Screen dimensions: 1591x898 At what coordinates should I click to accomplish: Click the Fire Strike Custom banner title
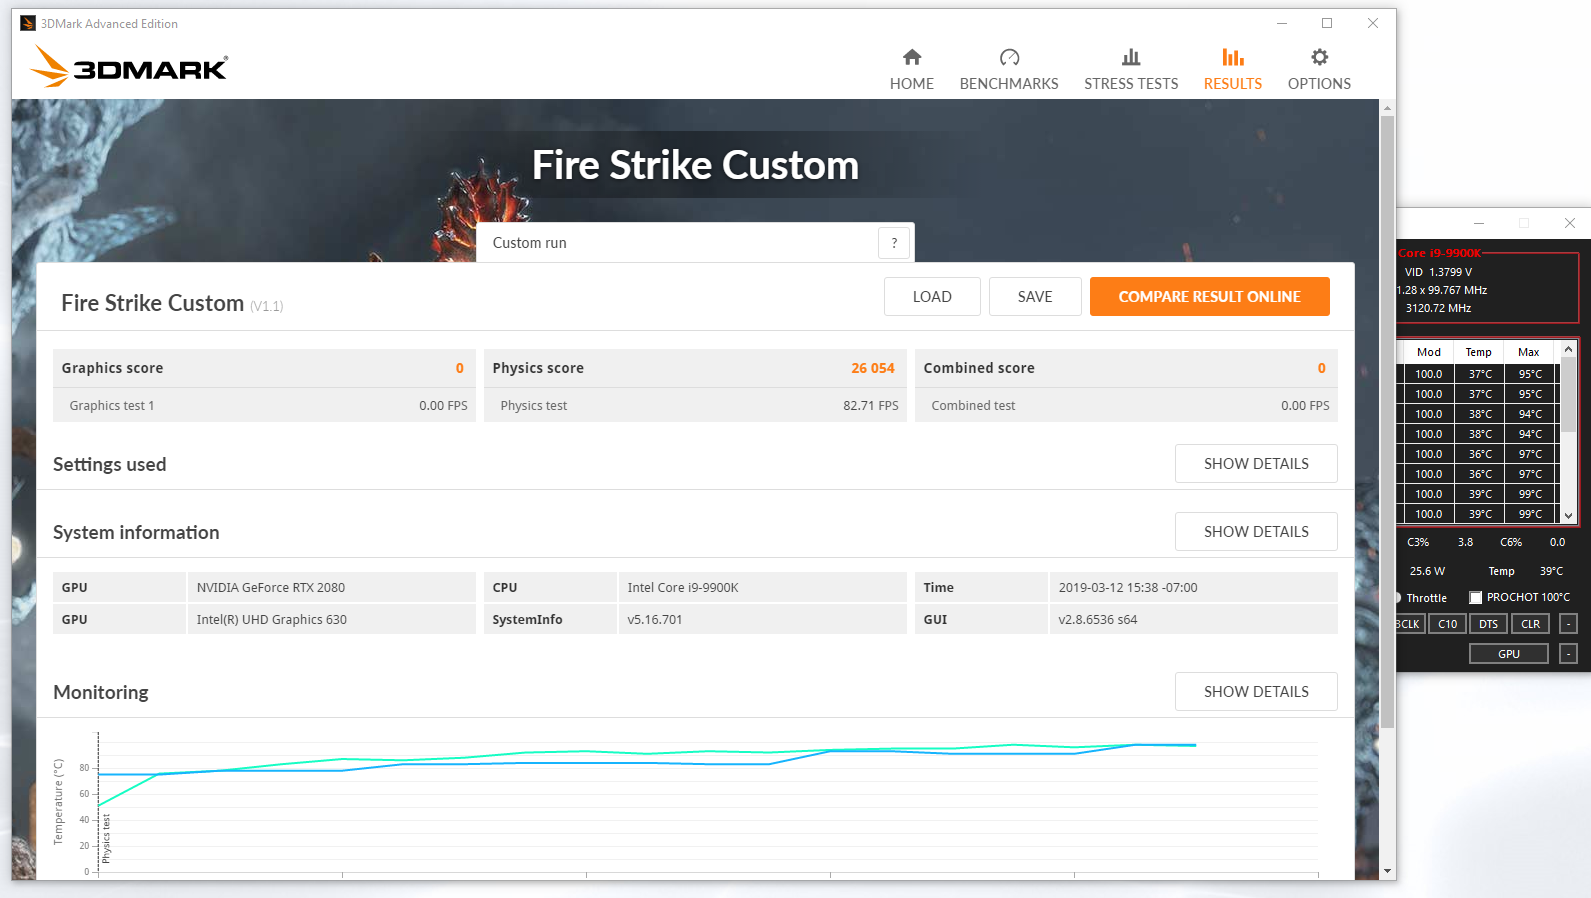pyautogui.click(x=695, y=165)
